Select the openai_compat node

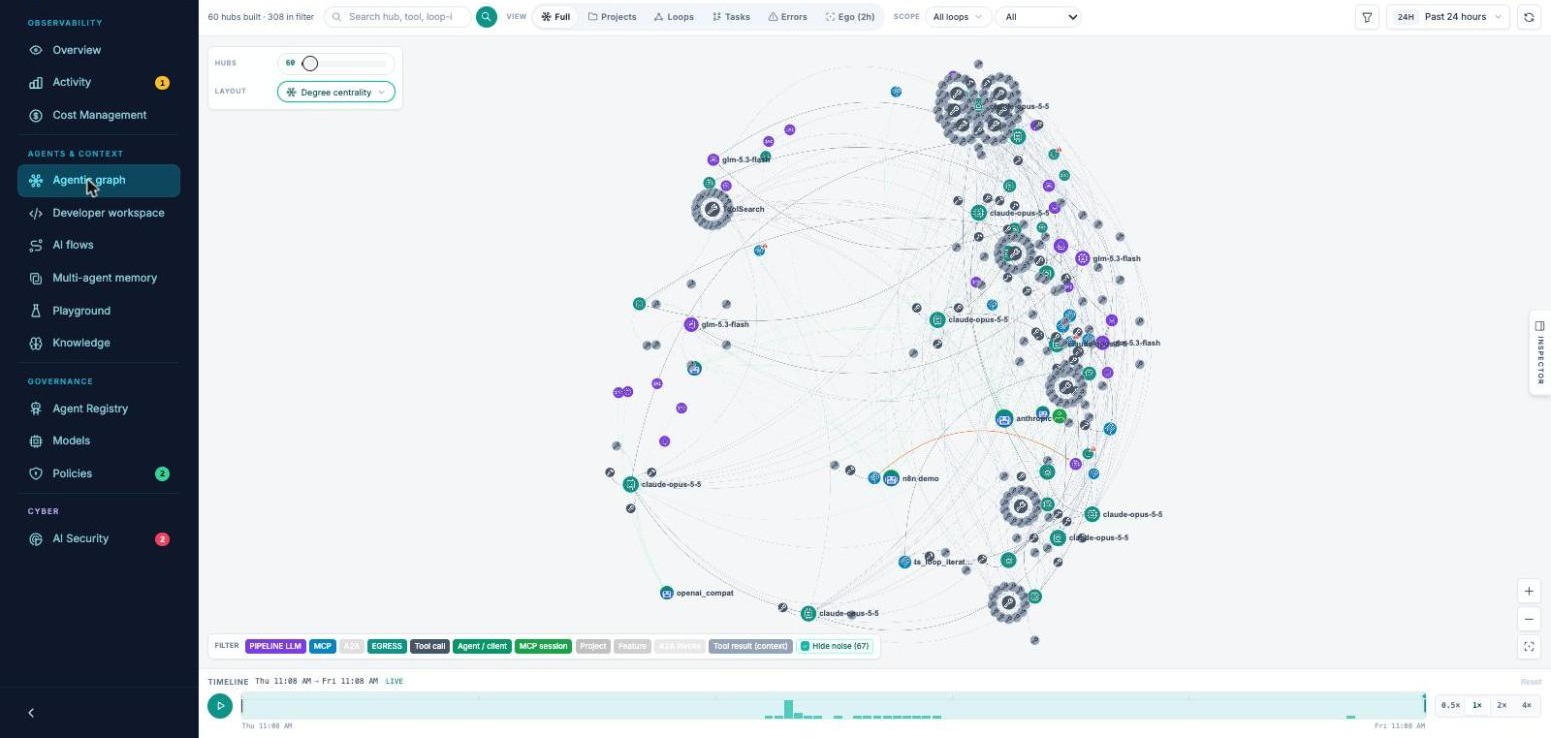pos(667,593)
